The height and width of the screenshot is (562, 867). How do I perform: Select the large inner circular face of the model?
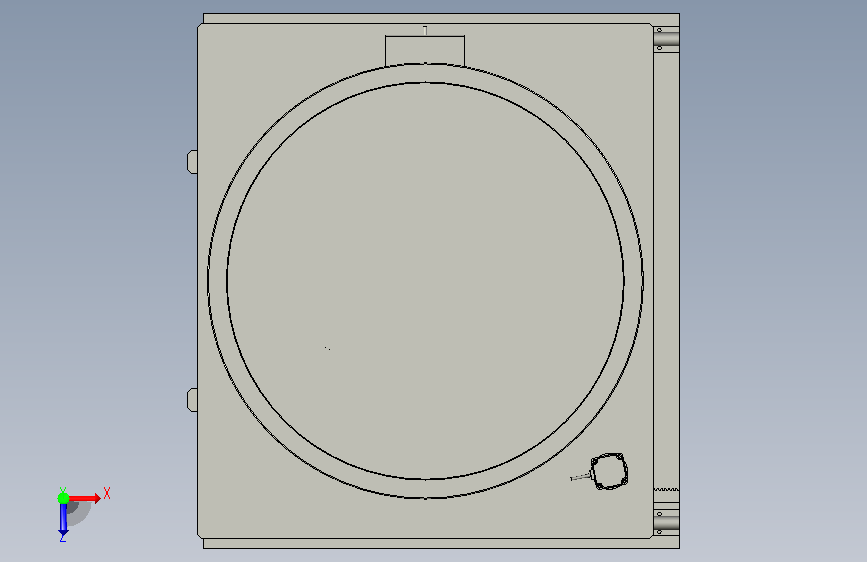[425, 281]
